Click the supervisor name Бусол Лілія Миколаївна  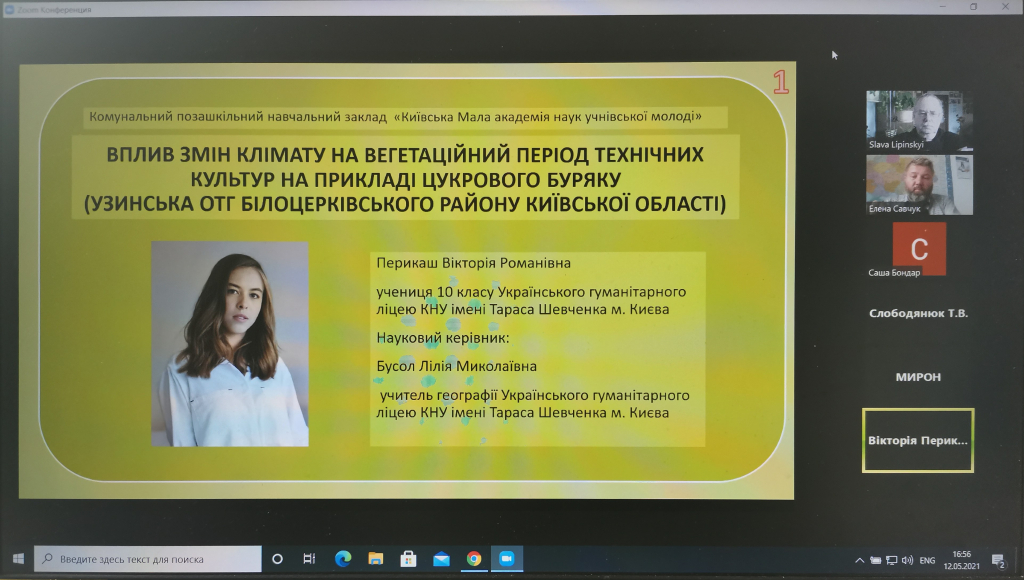[456, 366]
